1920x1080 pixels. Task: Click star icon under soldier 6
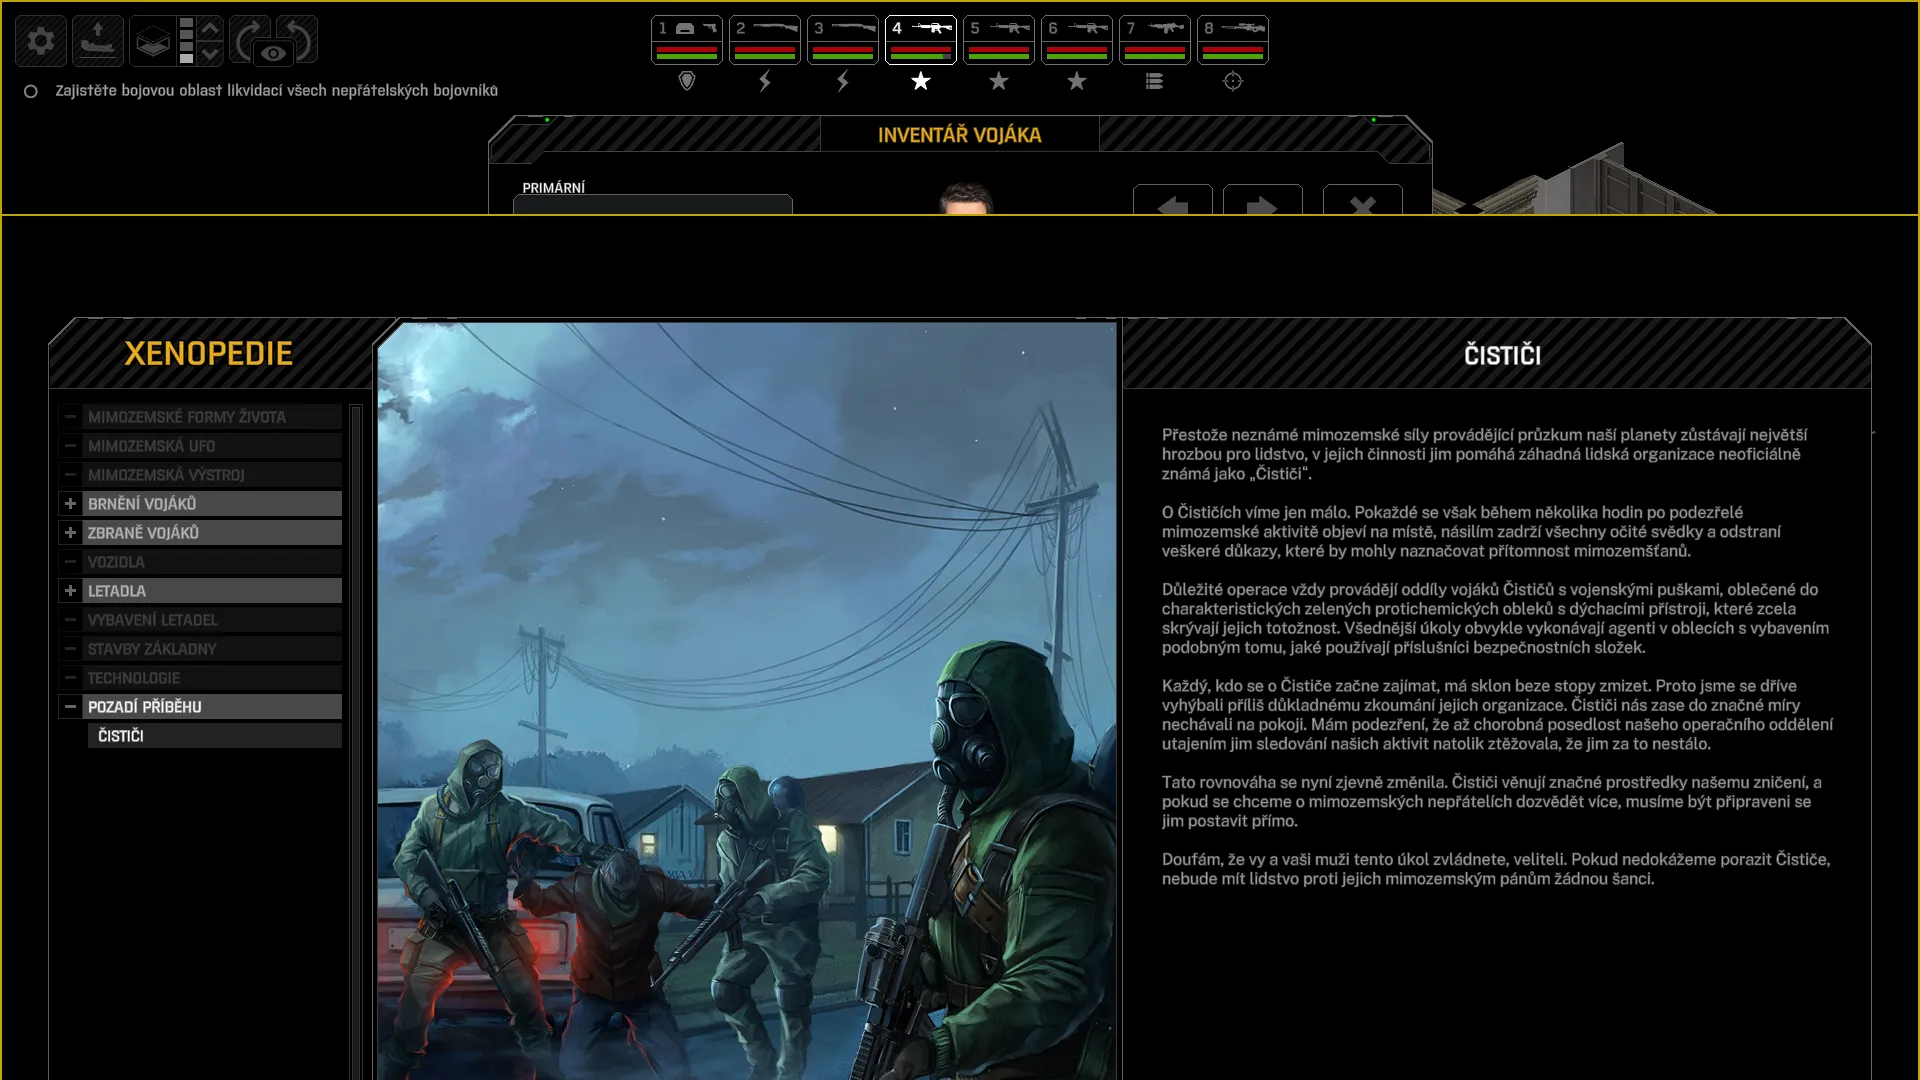click(1077, 81)
